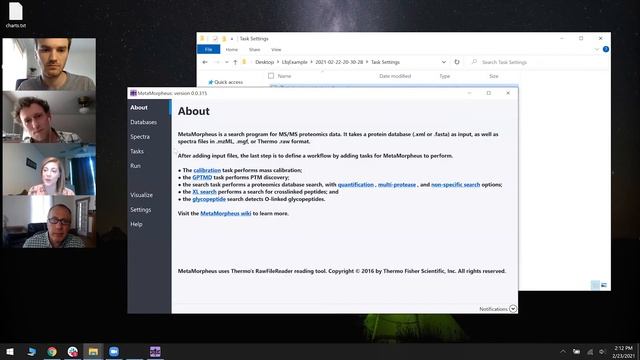Select the bottom participant with glasses thumbnail
This screenshot has width=640, height=360.
pyautogui.click(x=49, y=222)
